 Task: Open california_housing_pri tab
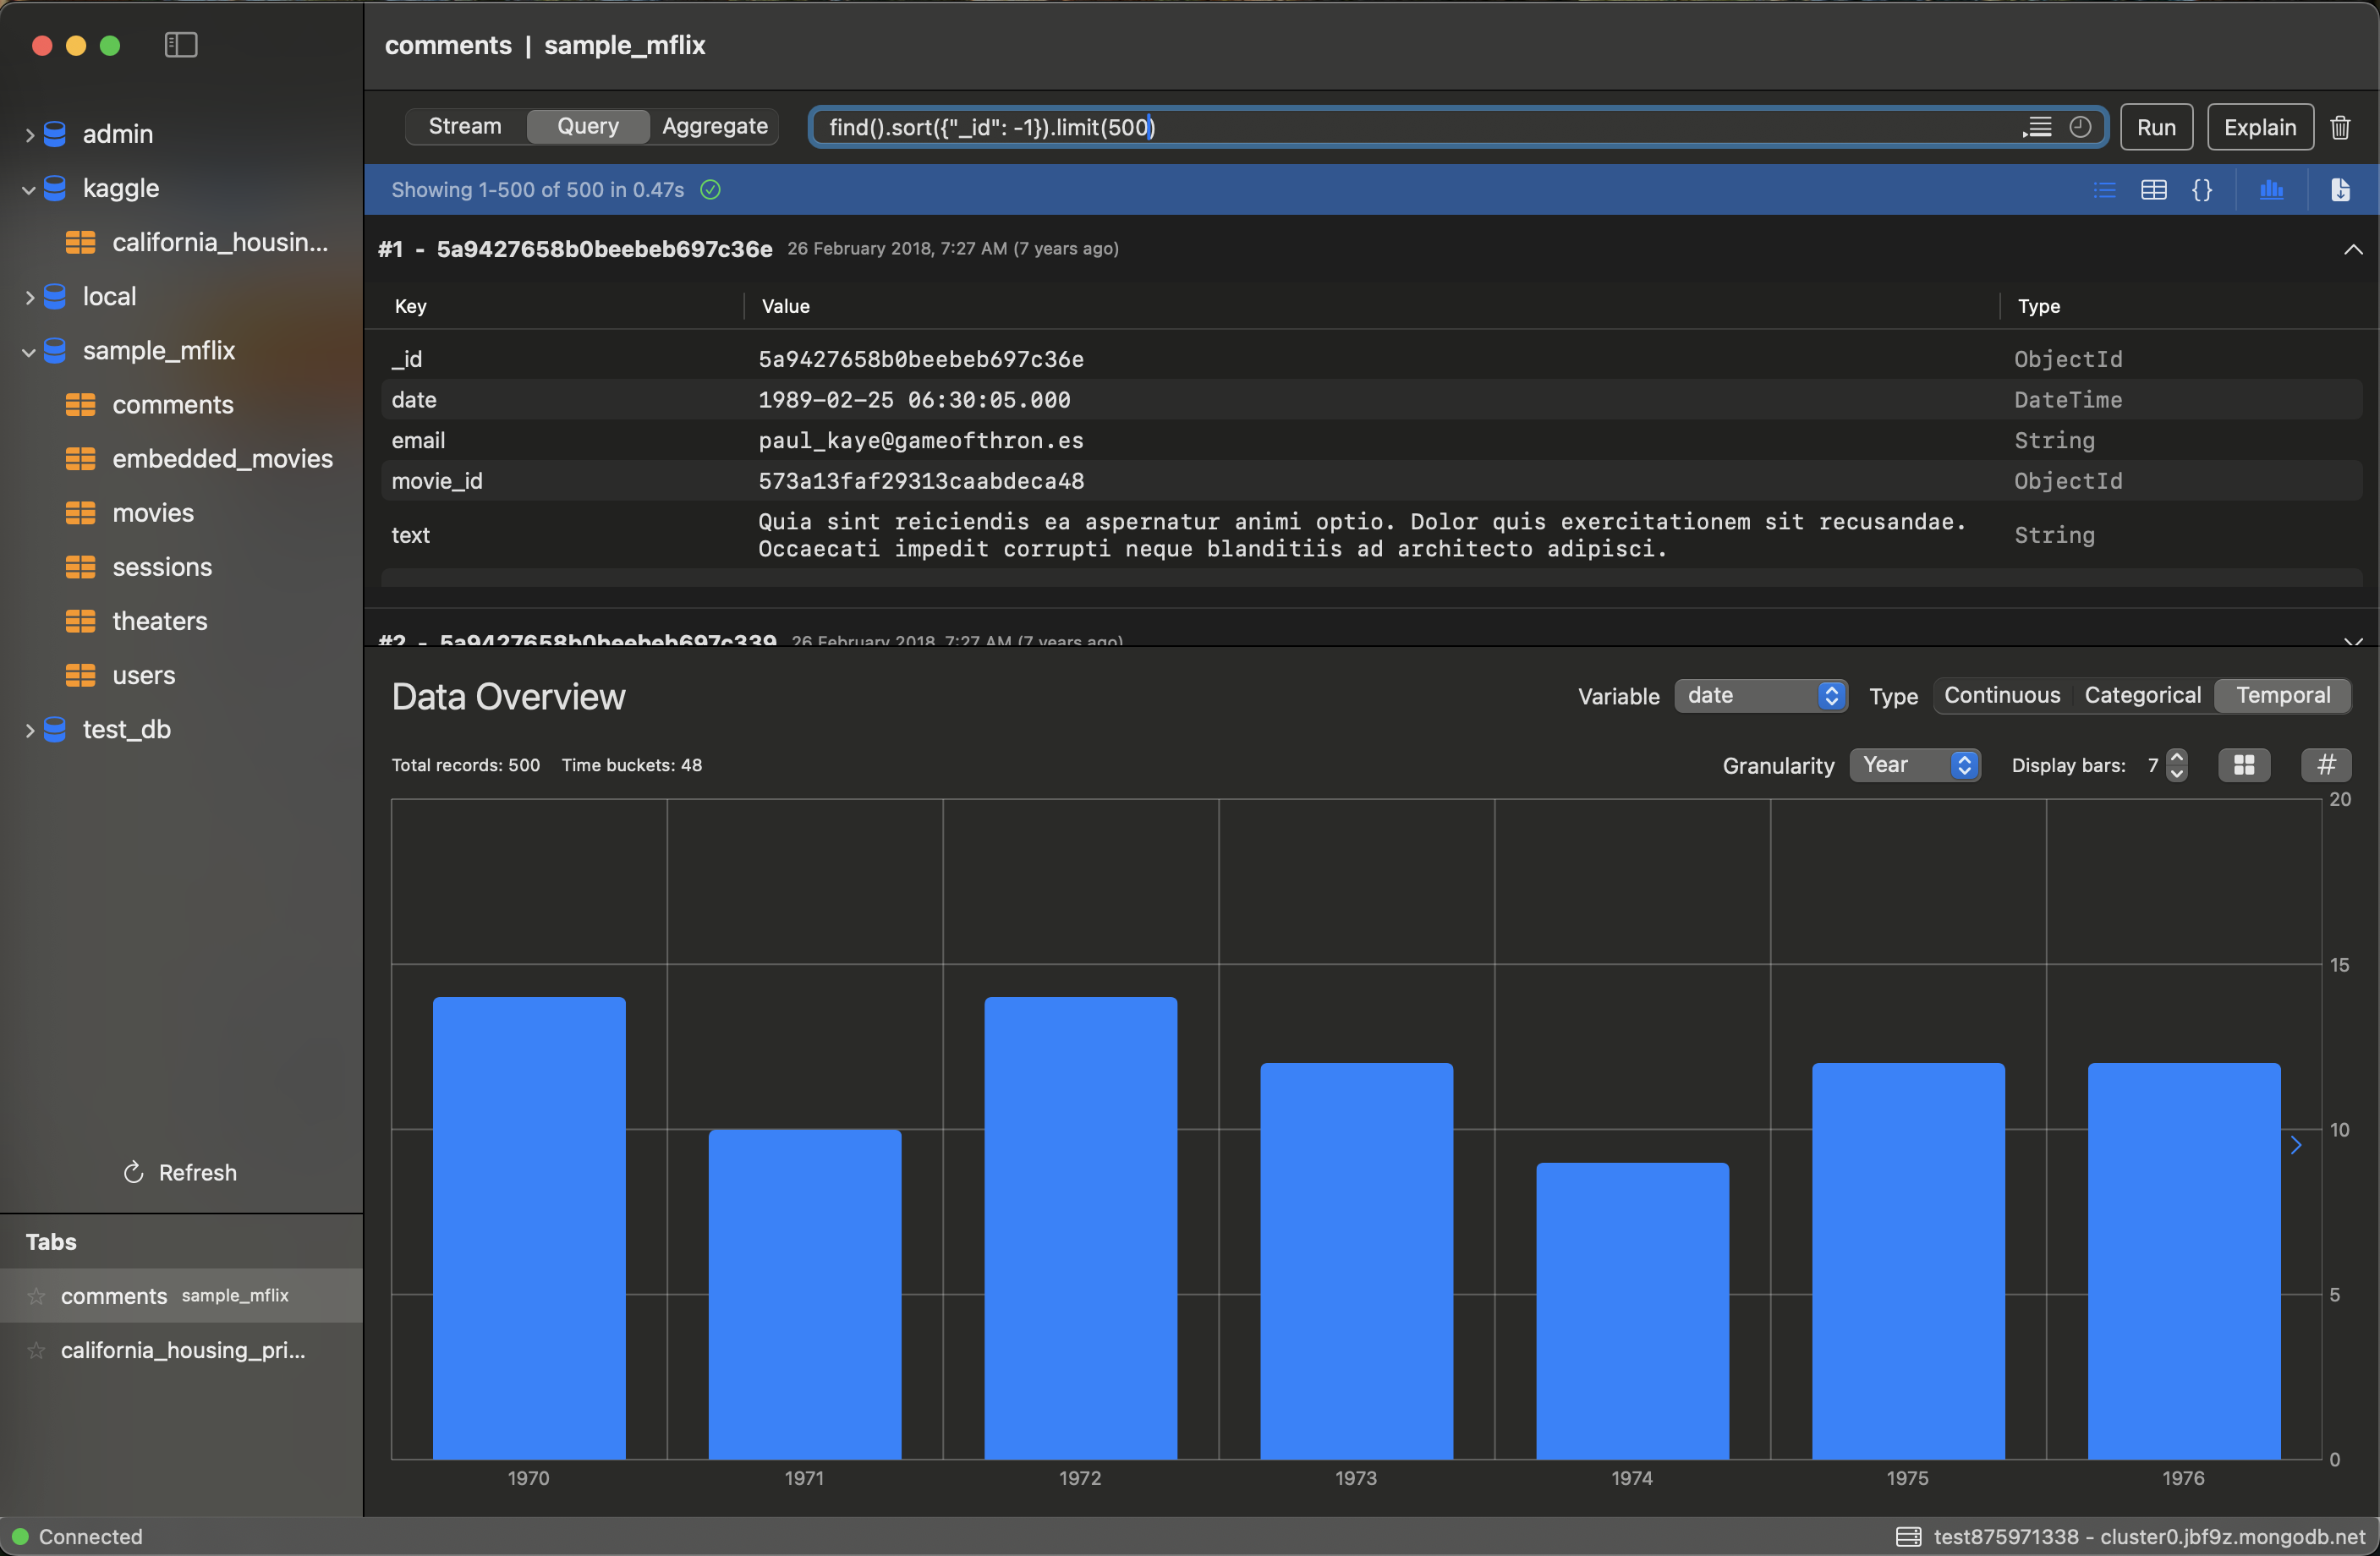pos(181,1350)
